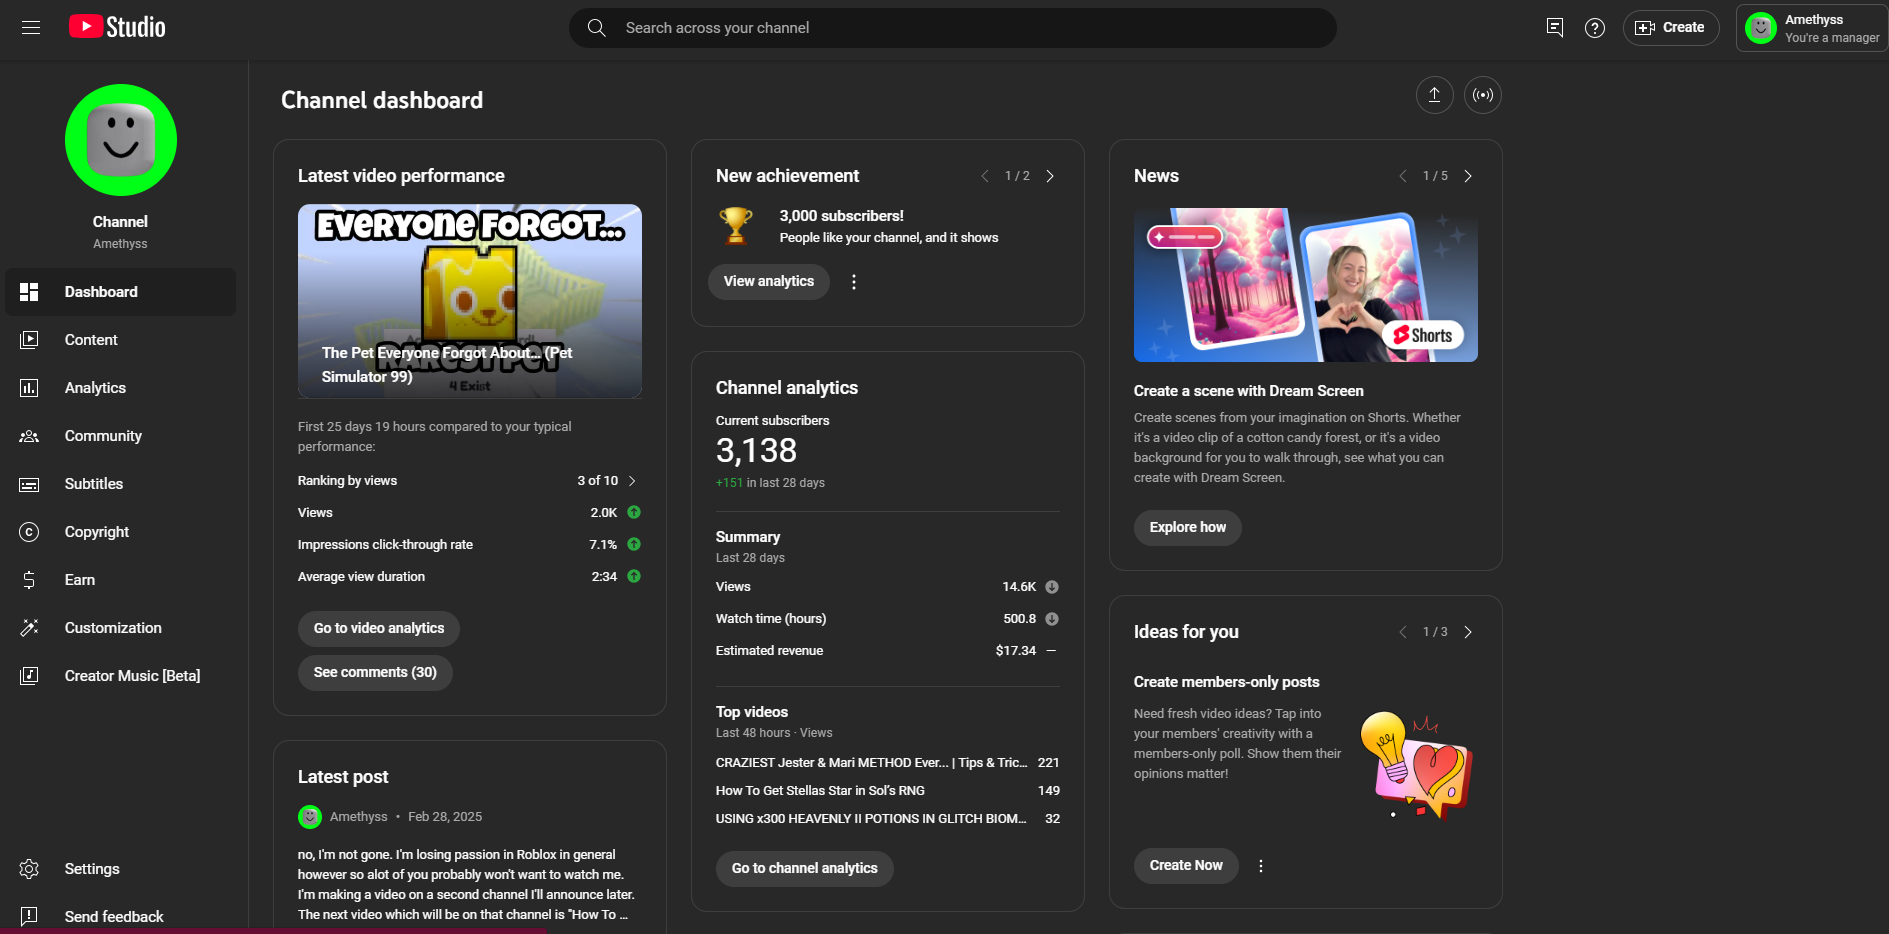Viewport: 1889px width, 934px height.
Task: Click See comments (30) button
Action: click(x=375, y=673)
